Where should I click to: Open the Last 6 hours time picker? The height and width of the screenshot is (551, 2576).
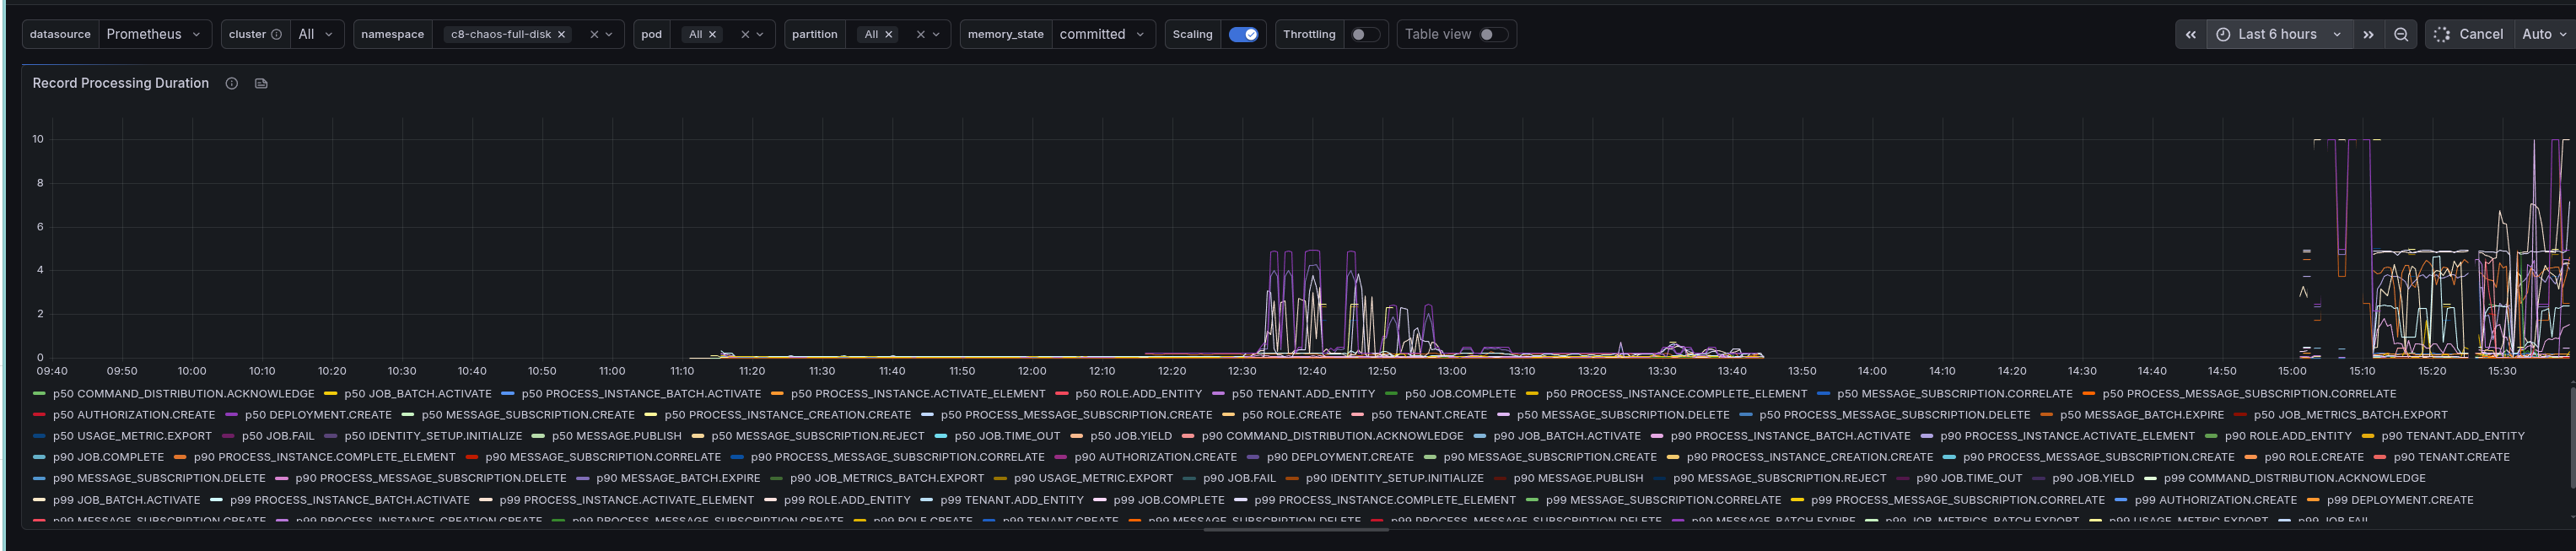pyautogui.click(x=2279, y=34)
